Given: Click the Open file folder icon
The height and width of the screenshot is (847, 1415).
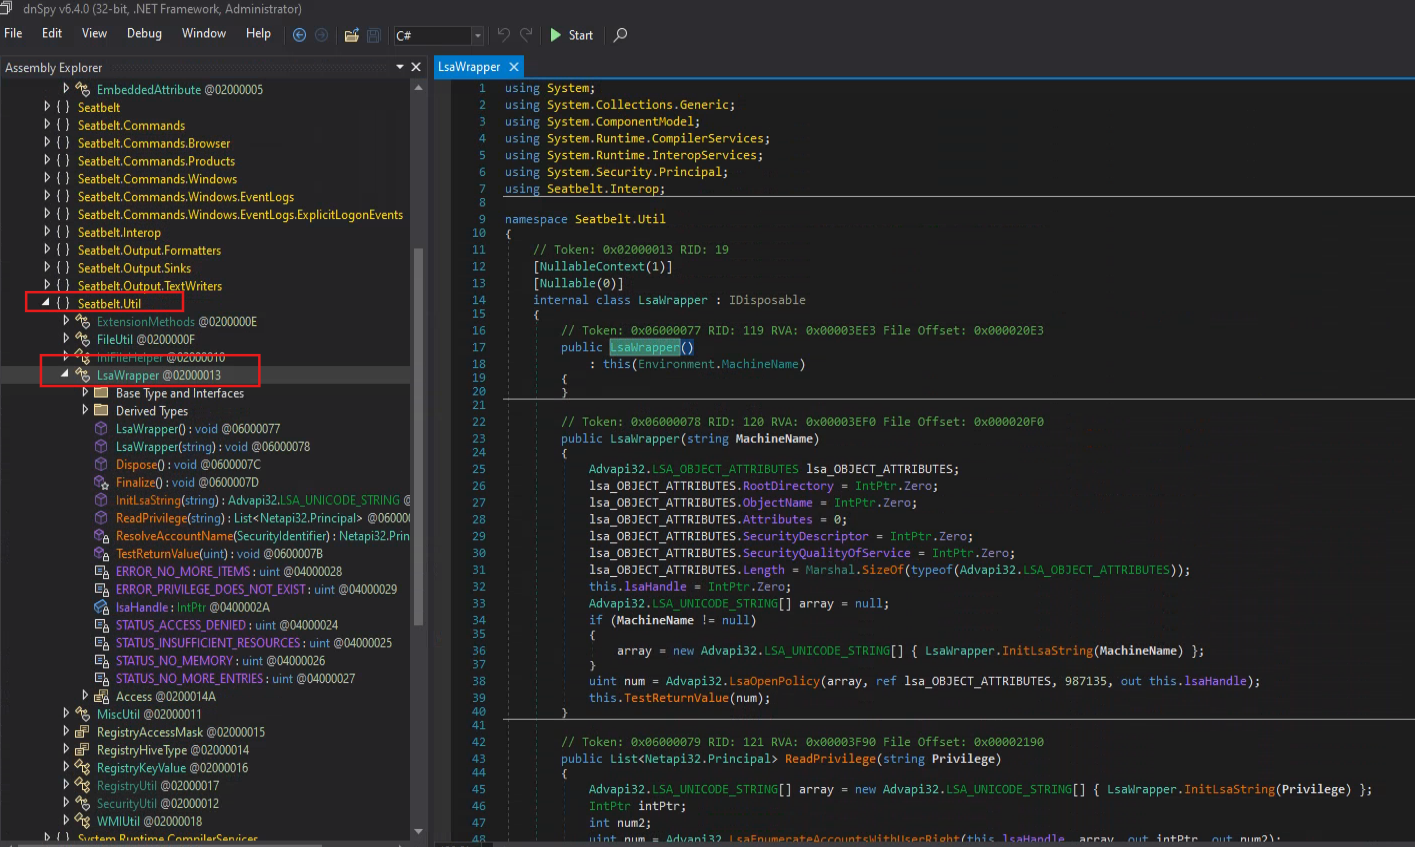Looking at the screenshot, I should 351,35.
